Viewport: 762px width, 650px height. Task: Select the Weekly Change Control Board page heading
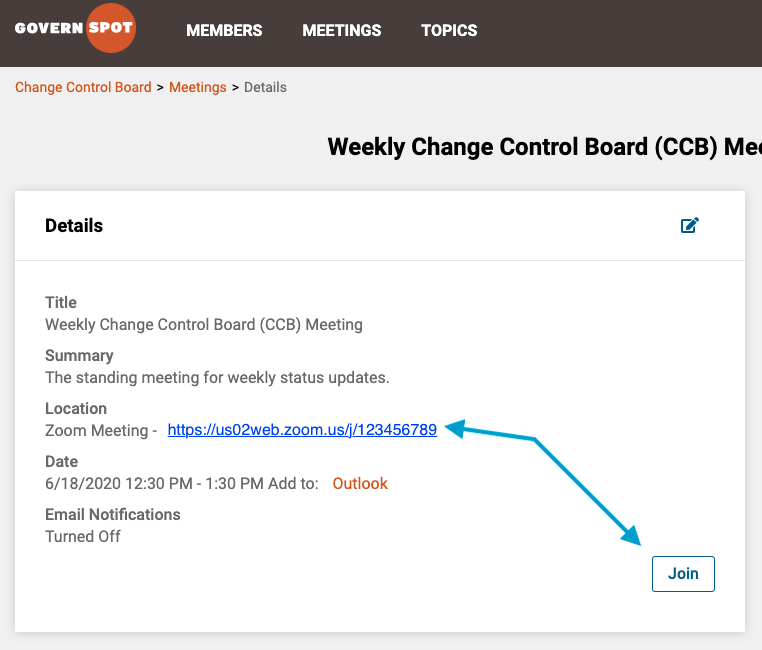545,147
